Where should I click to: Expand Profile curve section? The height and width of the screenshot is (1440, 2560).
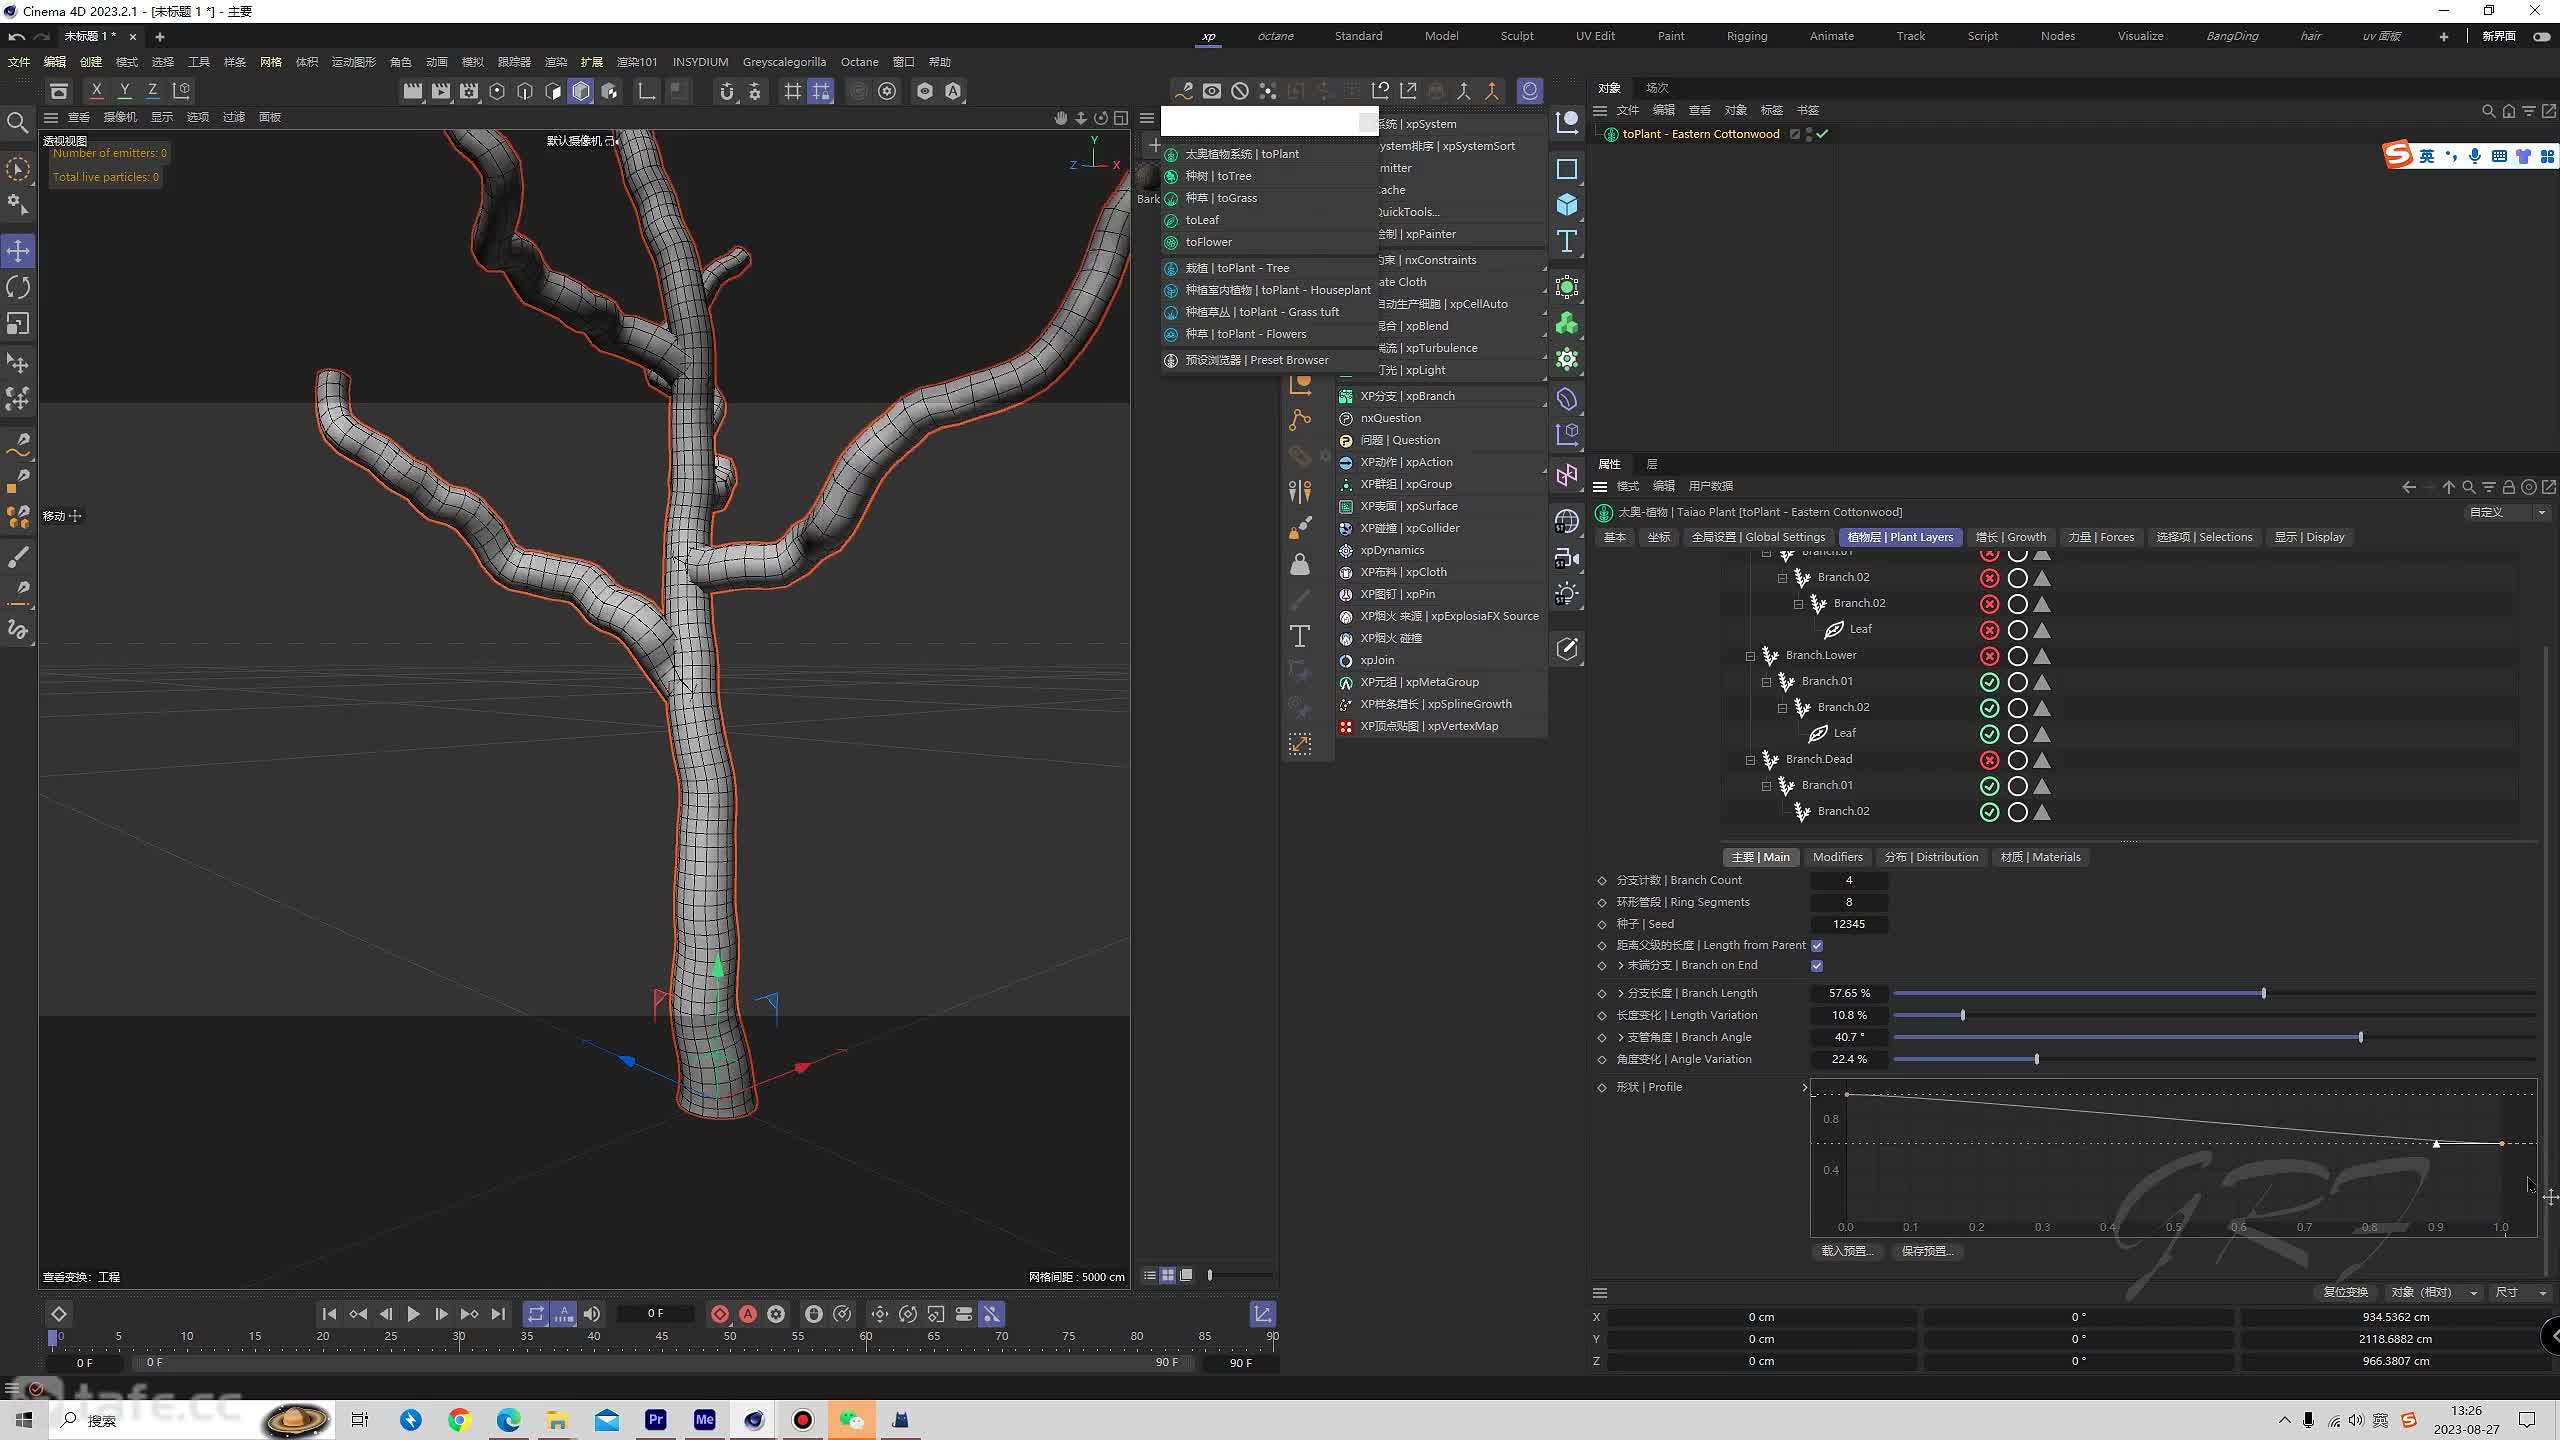pos(1804,1087)
